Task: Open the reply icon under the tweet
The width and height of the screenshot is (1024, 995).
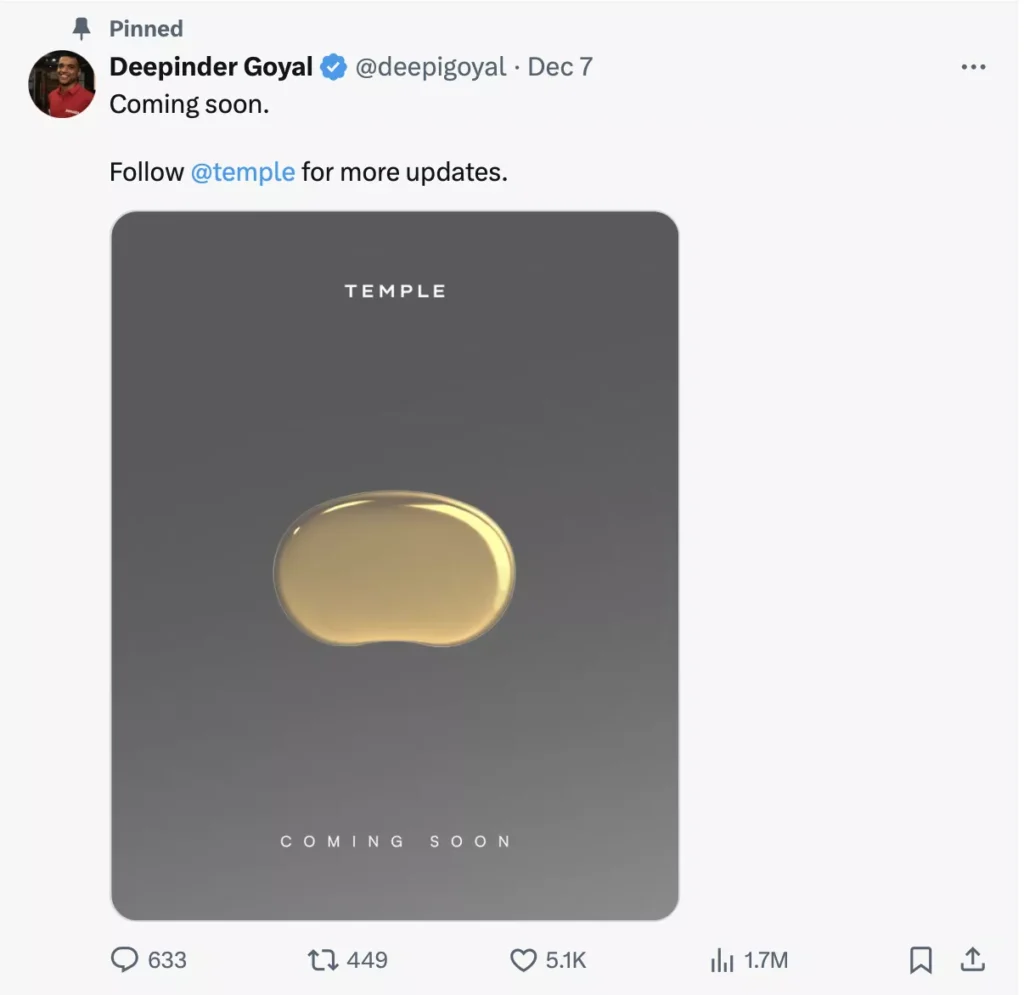Action: [x=124, y=960]
